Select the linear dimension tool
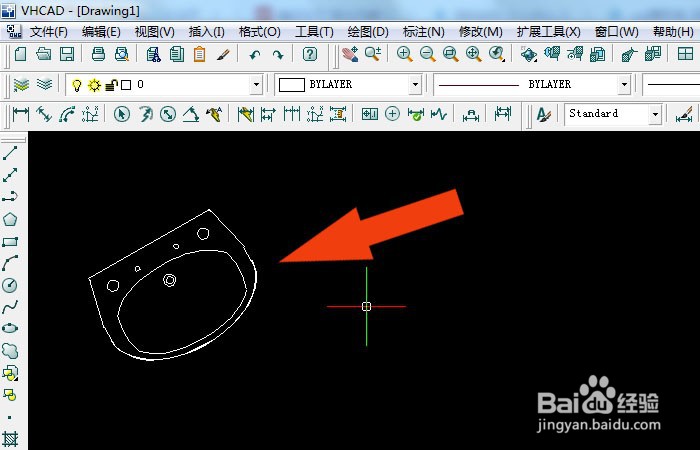The width and height of the screenshot is (700, 450). click(21, 114)
